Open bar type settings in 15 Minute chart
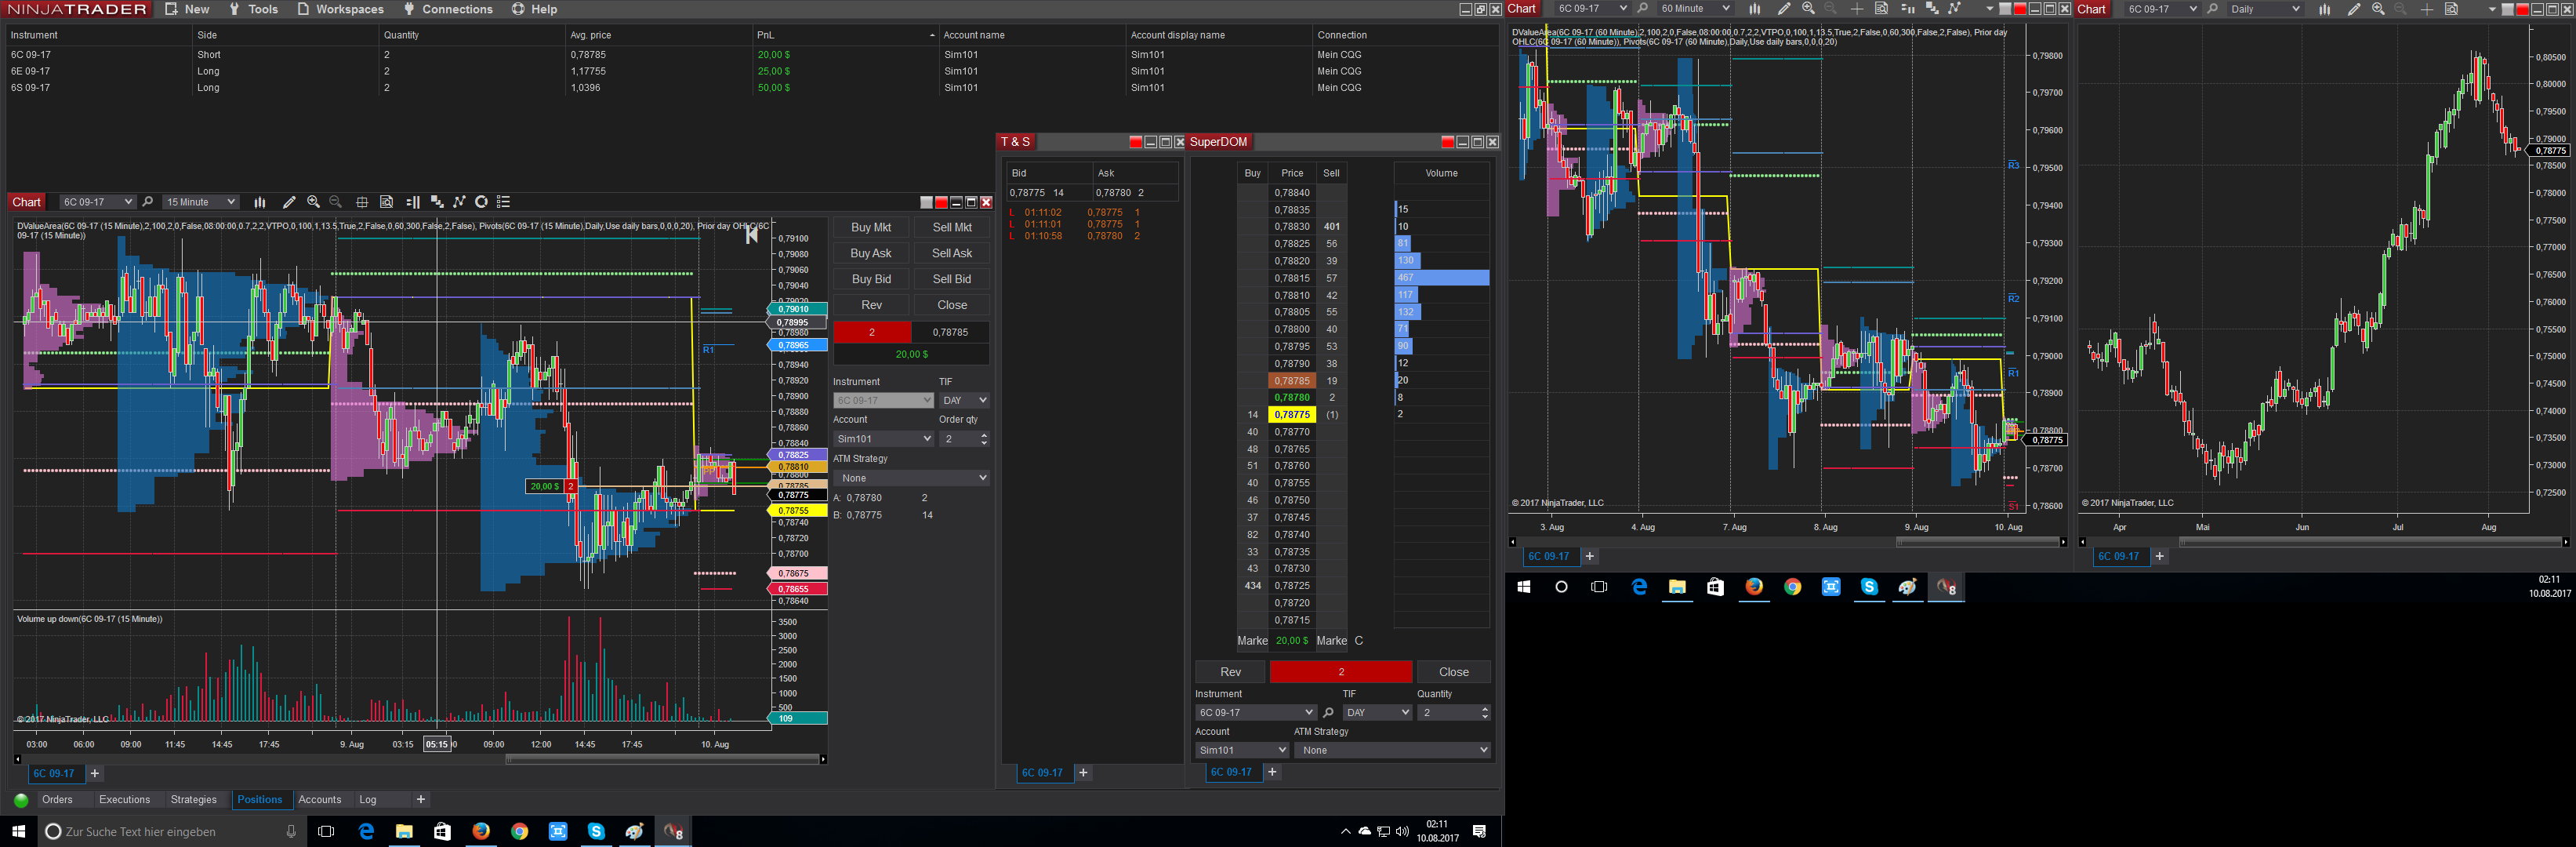Image resolution: width=2576 pixels, height=847 pixels. click(260, 202)
